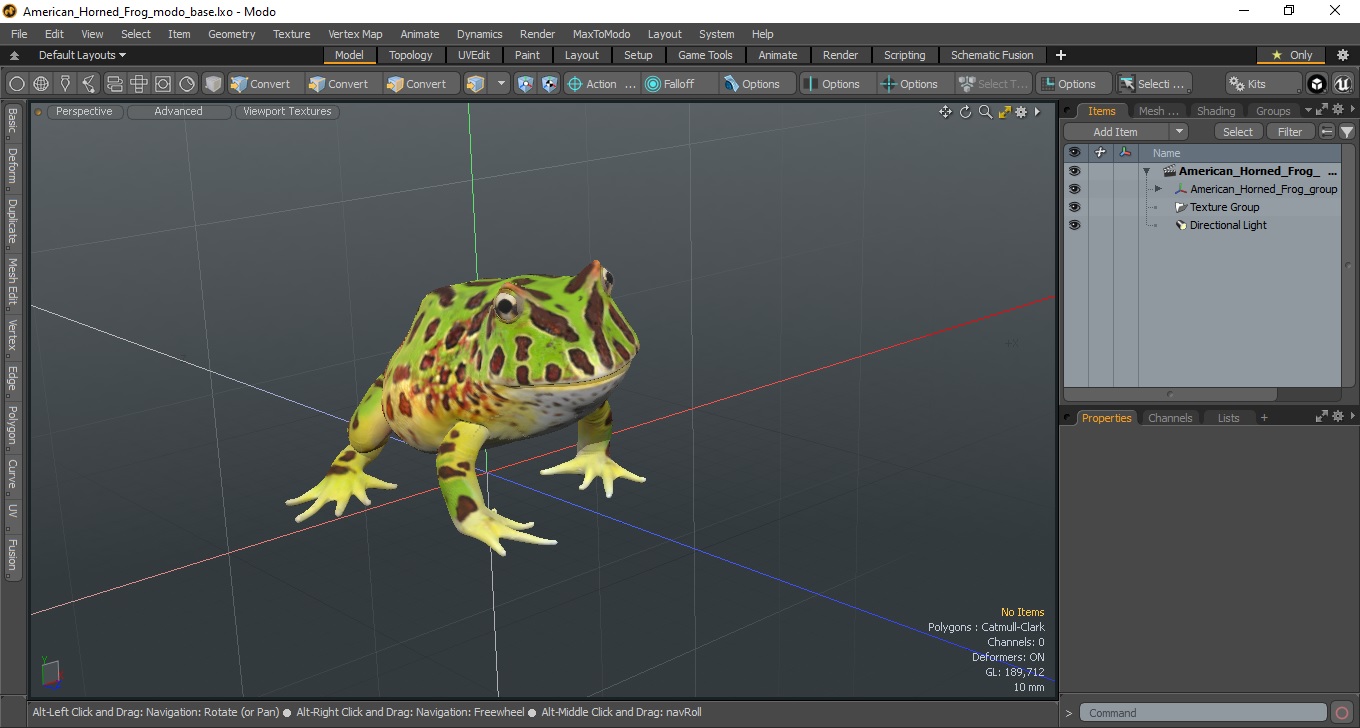Open the Default Layouts dropdown
The width and height of the screenshot is (1360, 728).
pos(82,55)
